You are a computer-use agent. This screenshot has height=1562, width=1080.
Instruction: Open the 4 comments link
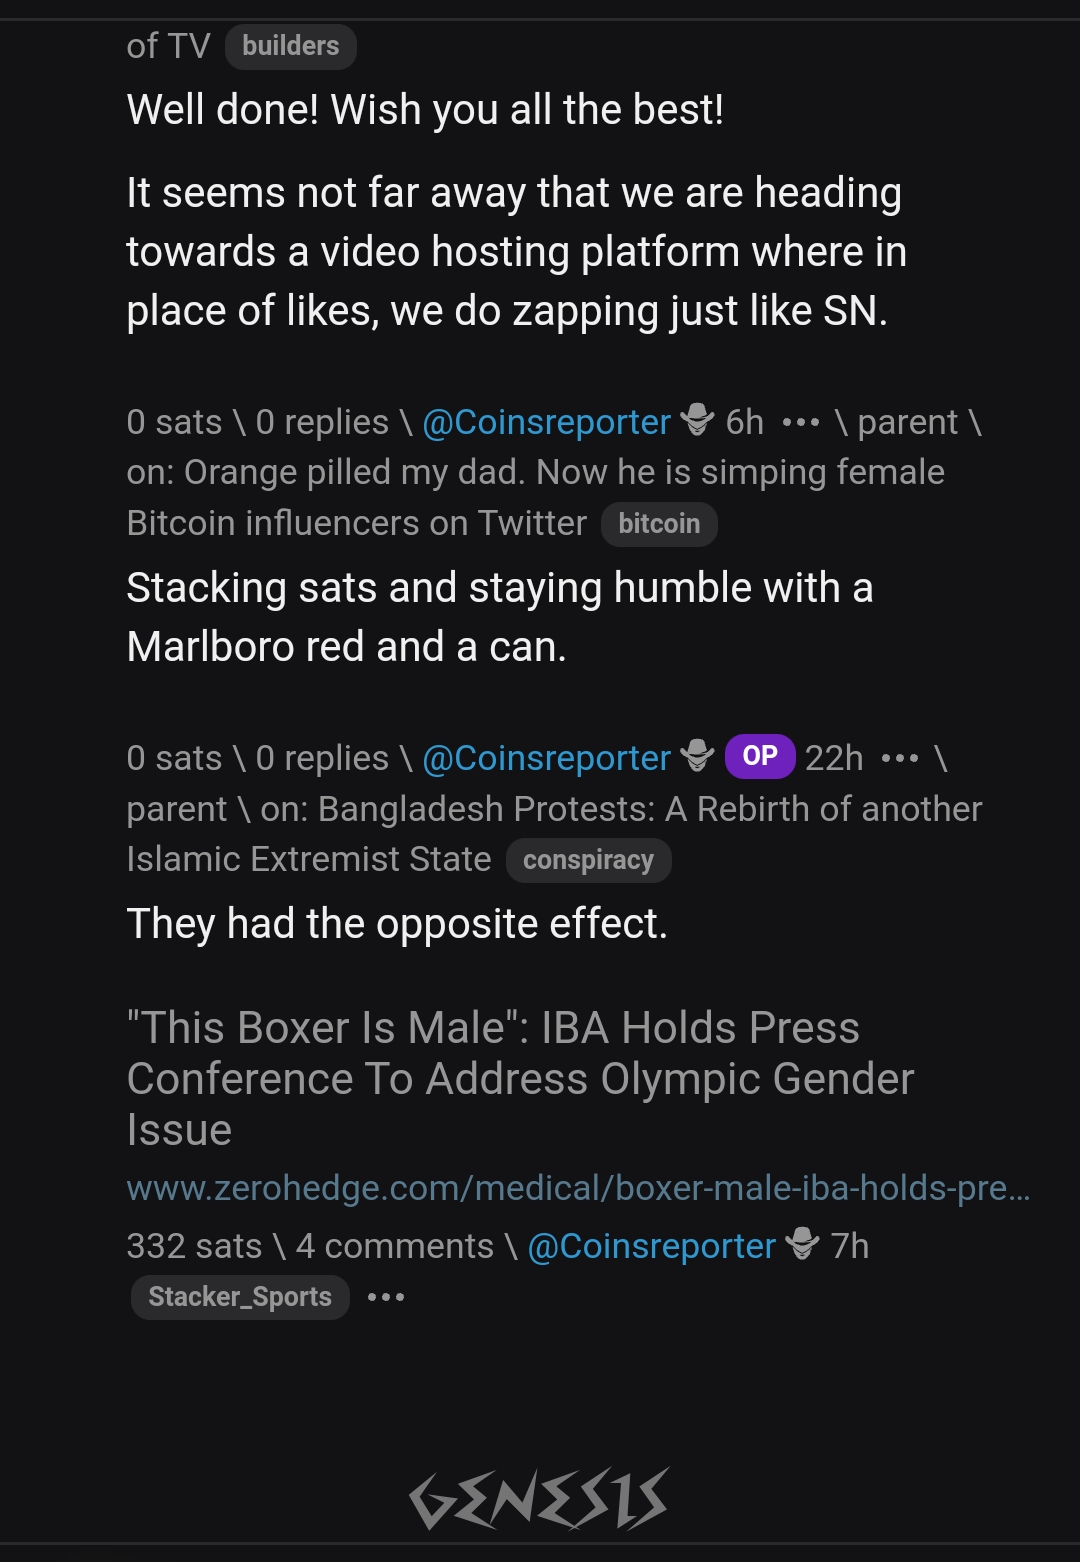395,1246
